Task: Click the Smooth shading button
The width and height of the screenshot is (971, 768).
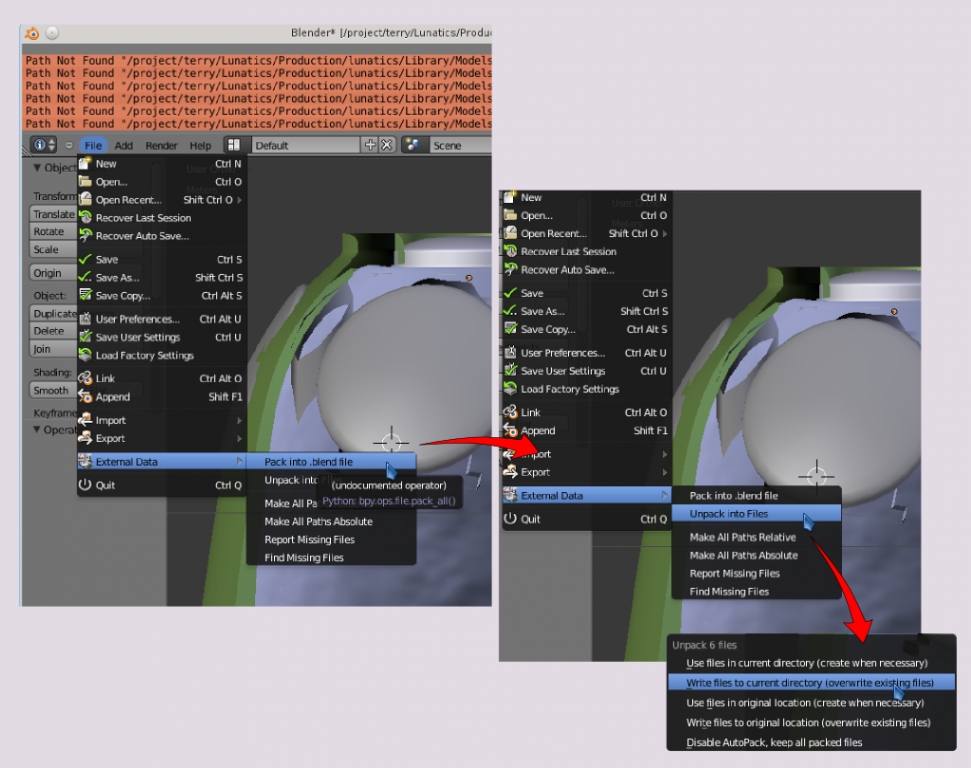Action: pyautogui.click(x=53, y=390)
